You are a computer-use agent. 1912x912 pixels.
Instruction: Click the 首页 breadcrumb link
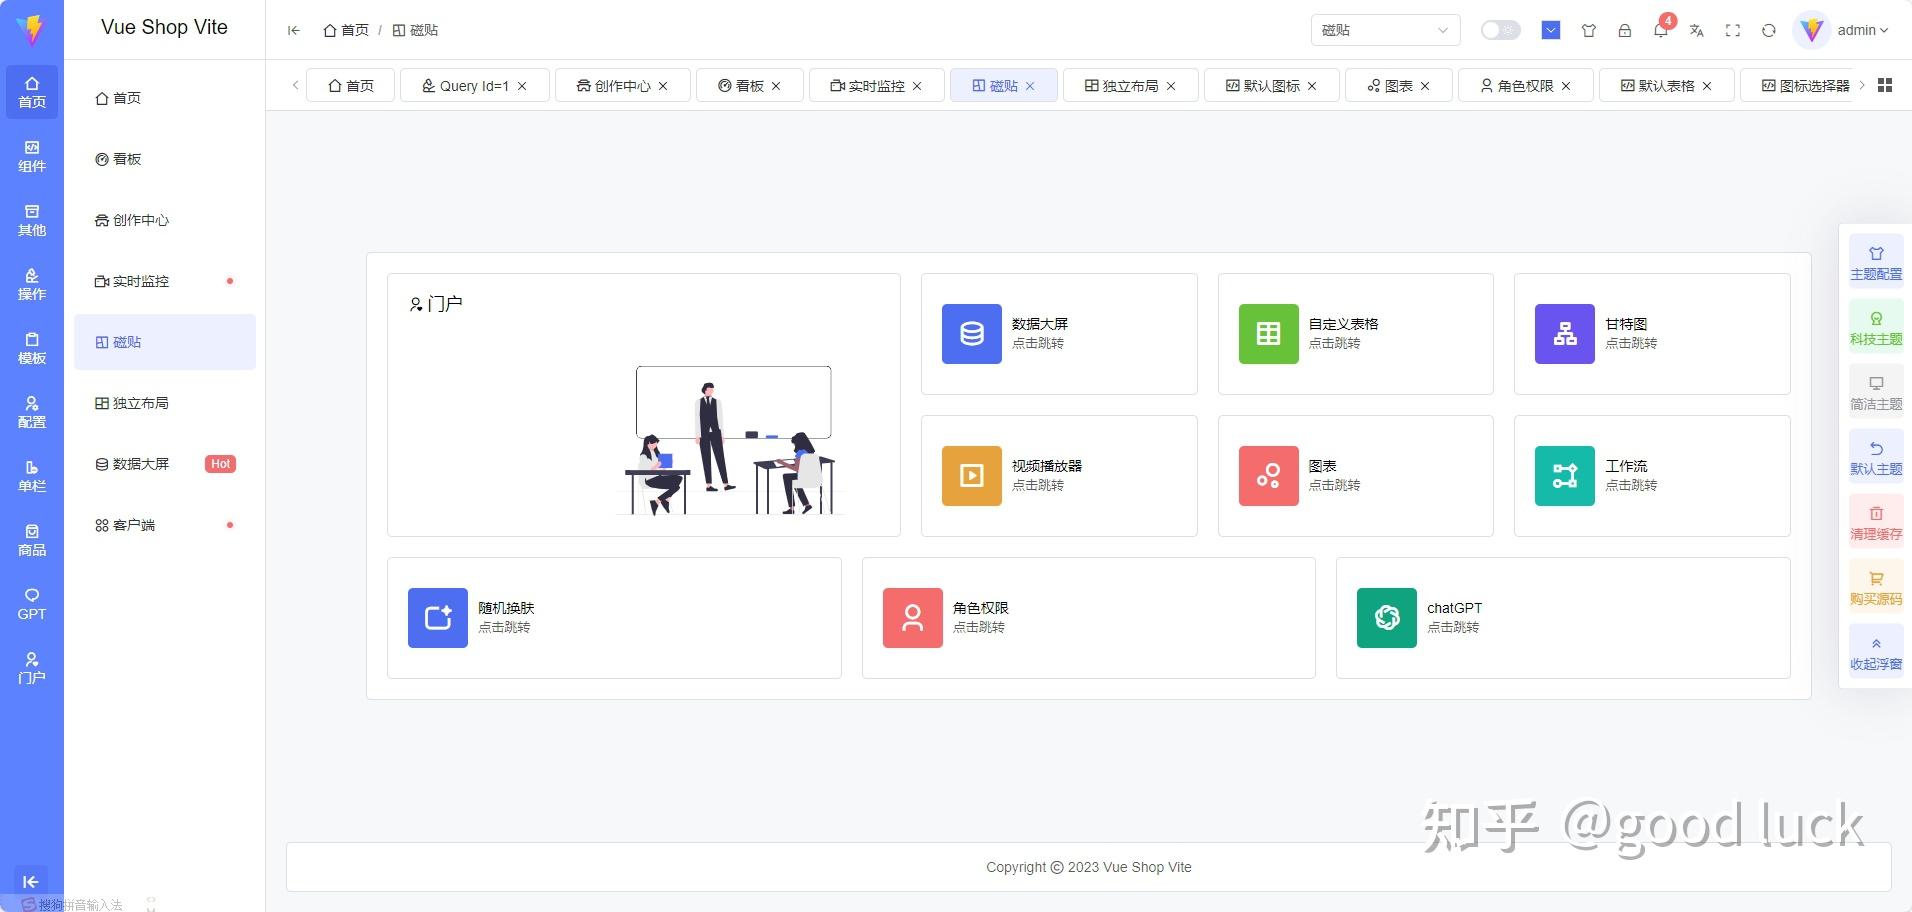346,30
